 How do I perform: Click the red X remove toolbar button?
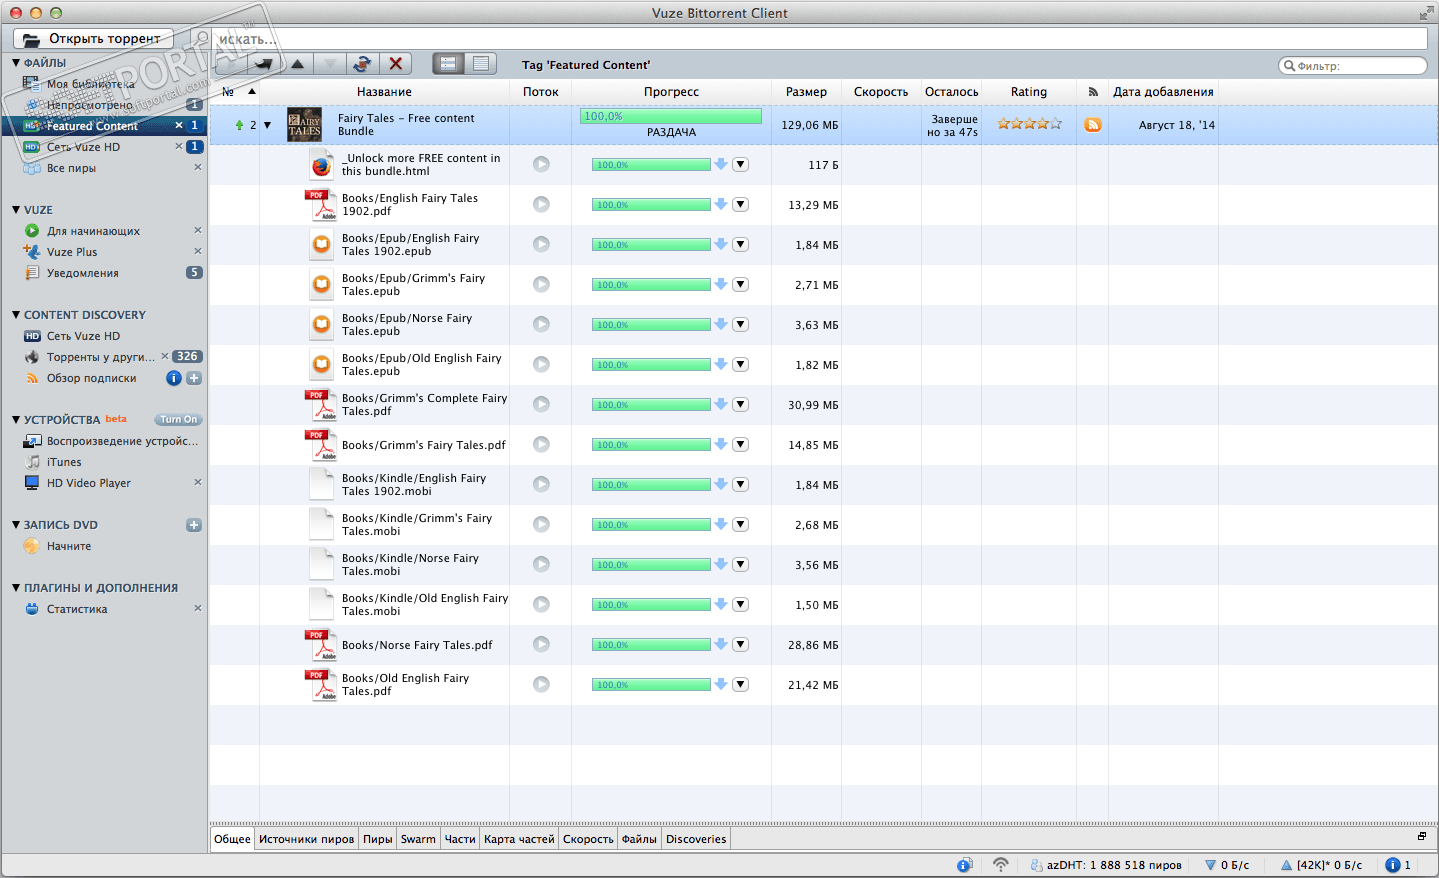click(x=396, y=64)
